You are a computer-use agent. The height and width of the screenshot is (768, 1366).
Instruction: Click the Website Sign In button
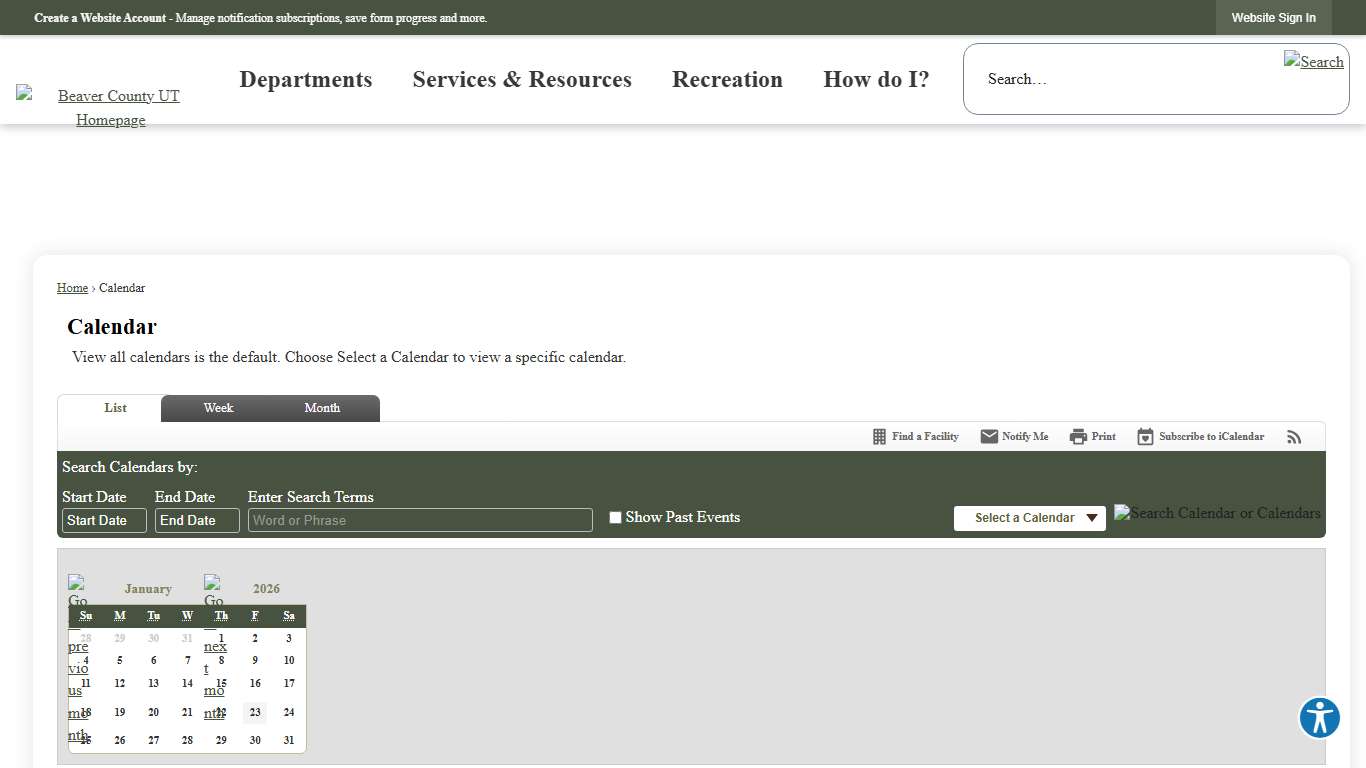[x=1273, y=18]
